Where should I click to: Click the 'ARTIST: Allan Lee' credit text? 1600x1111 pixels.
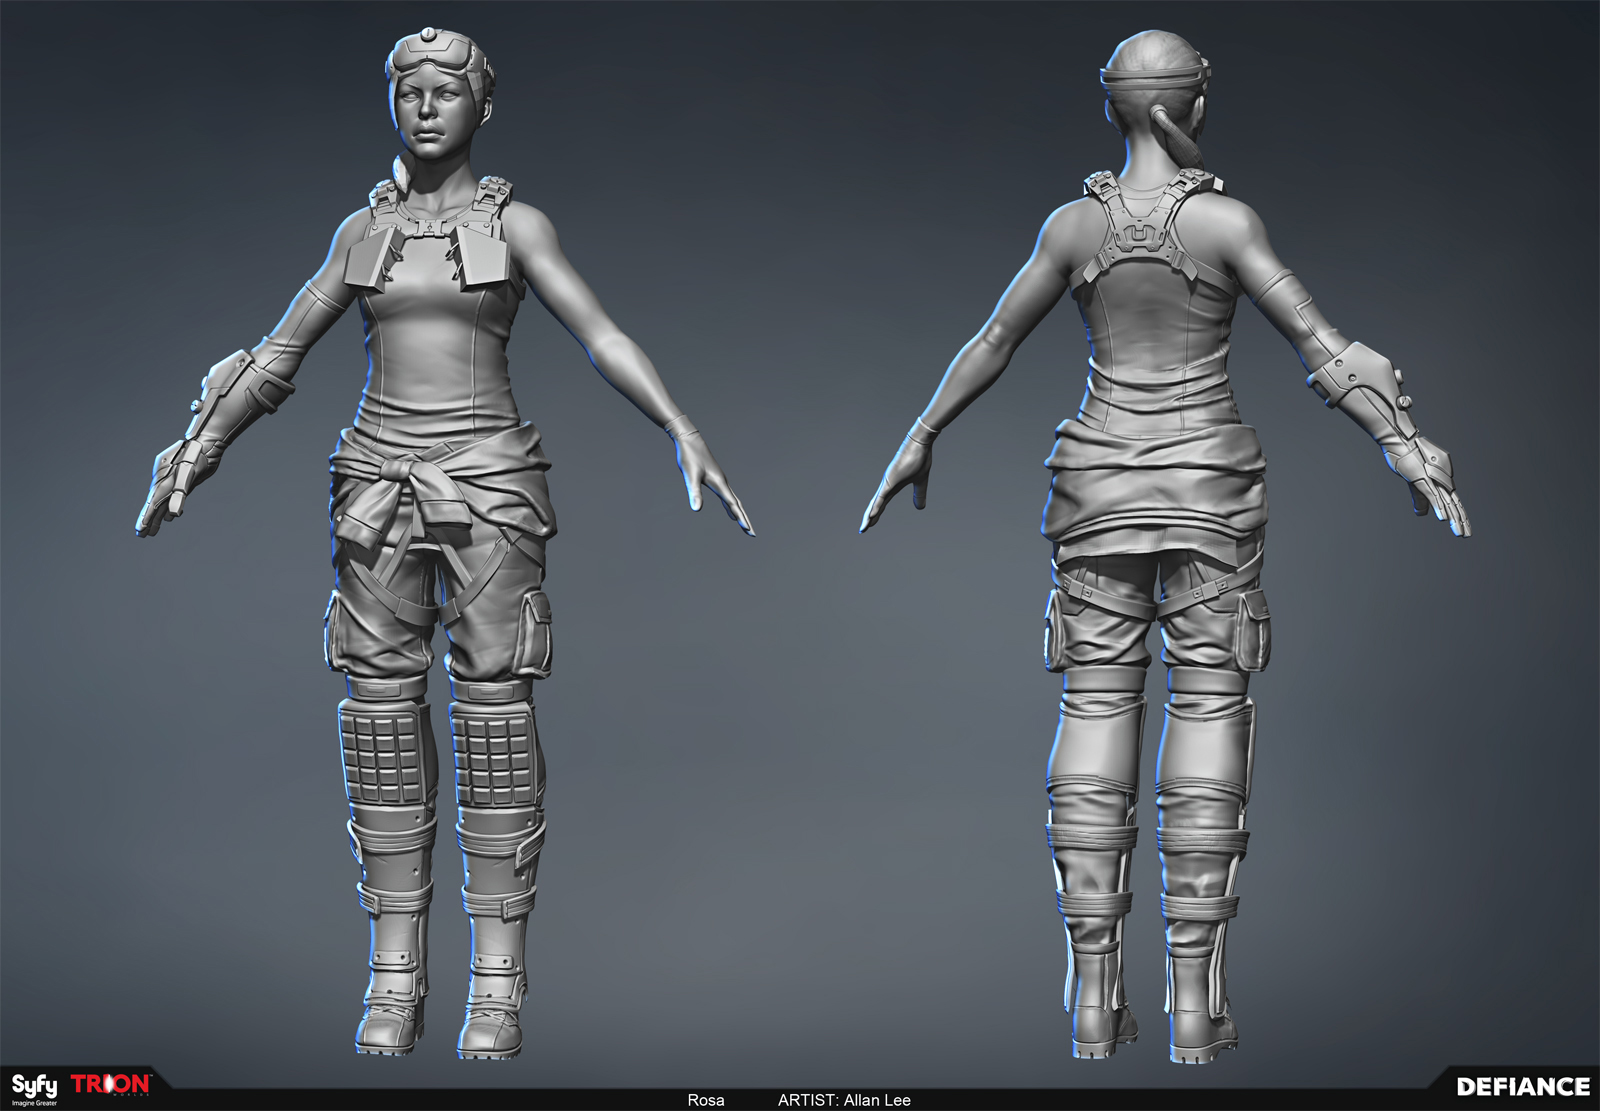(844, 1100)
